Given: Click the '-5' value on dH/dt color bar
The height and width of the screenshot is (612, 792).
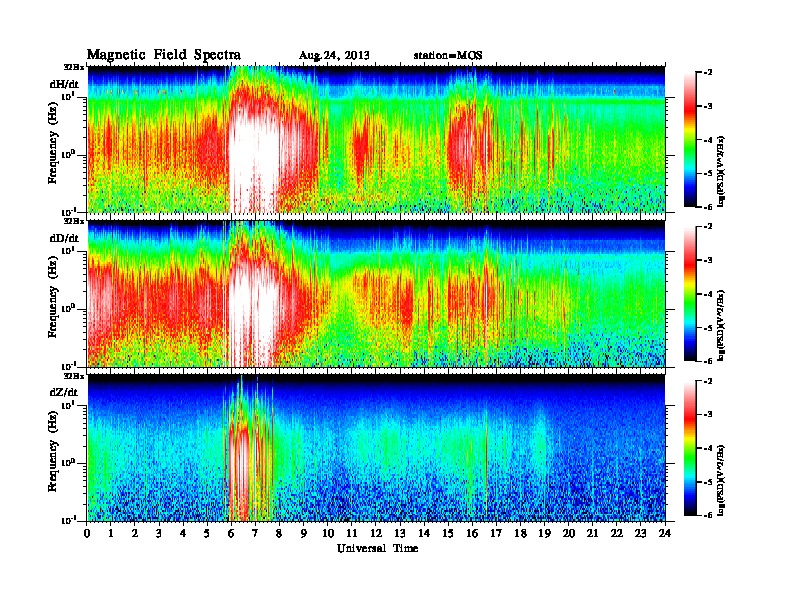Looking at the screenshot, I should [708, 173].
